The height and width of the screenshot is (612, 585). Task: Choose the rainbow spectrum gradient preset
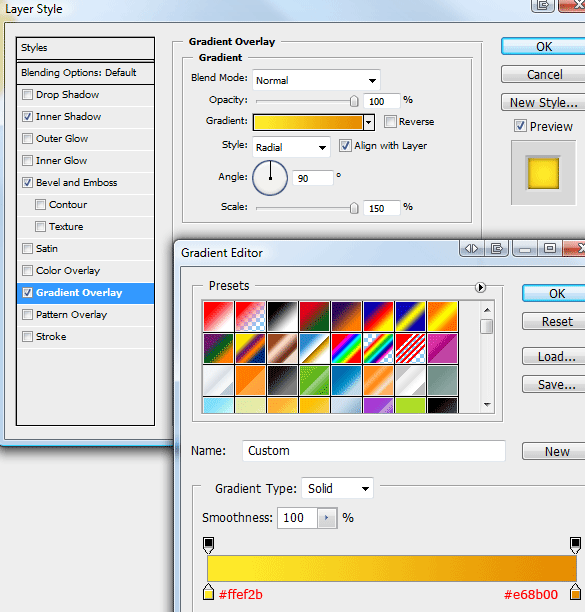346,349
